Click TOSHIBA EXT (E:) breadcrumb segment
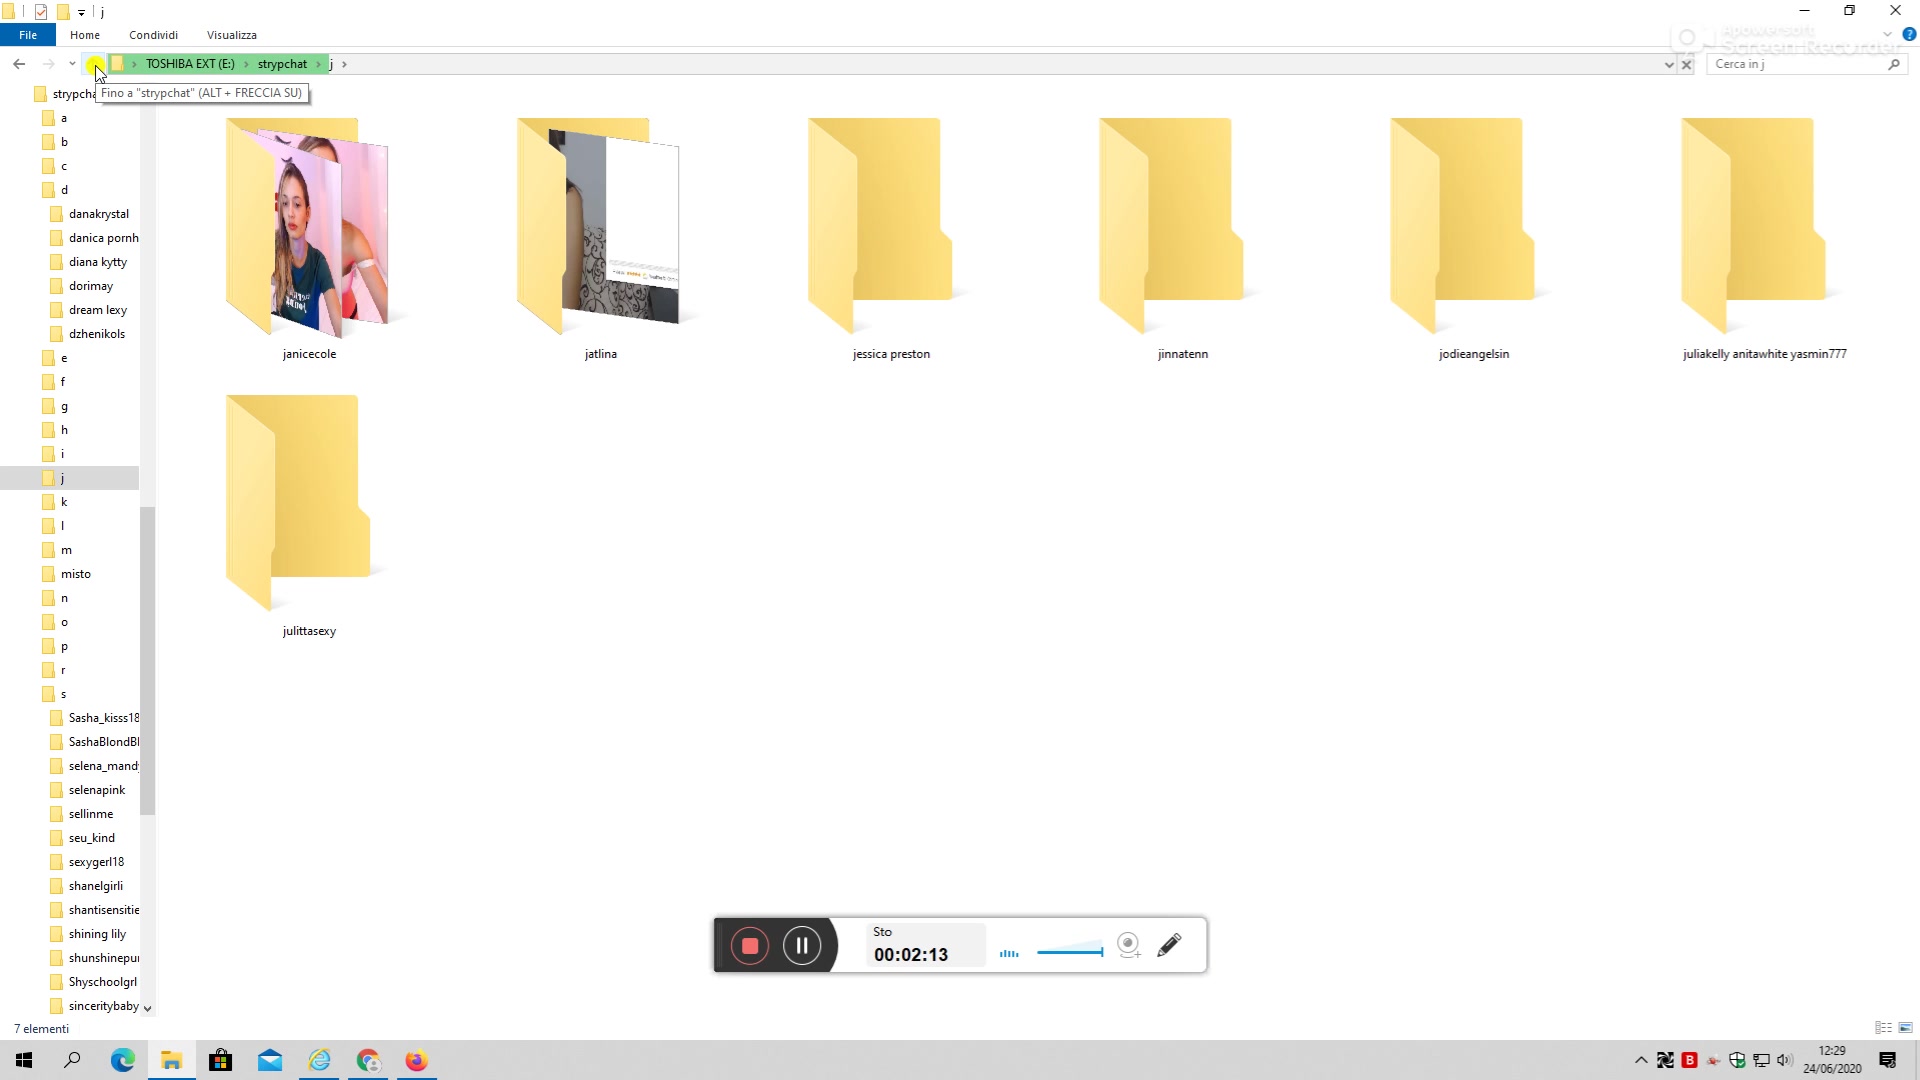This screenshot has width=1920, height=1080. (190, 64)
